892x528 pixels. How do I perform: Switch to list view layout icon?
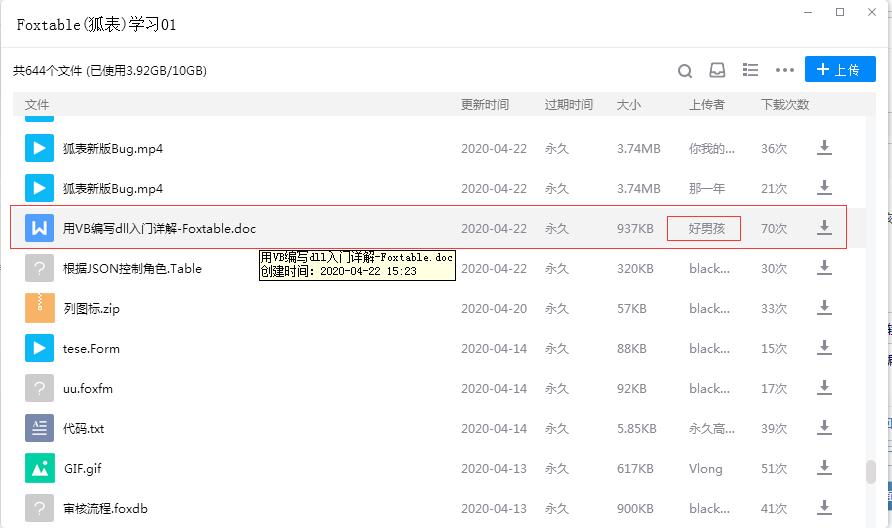point(750,70)
